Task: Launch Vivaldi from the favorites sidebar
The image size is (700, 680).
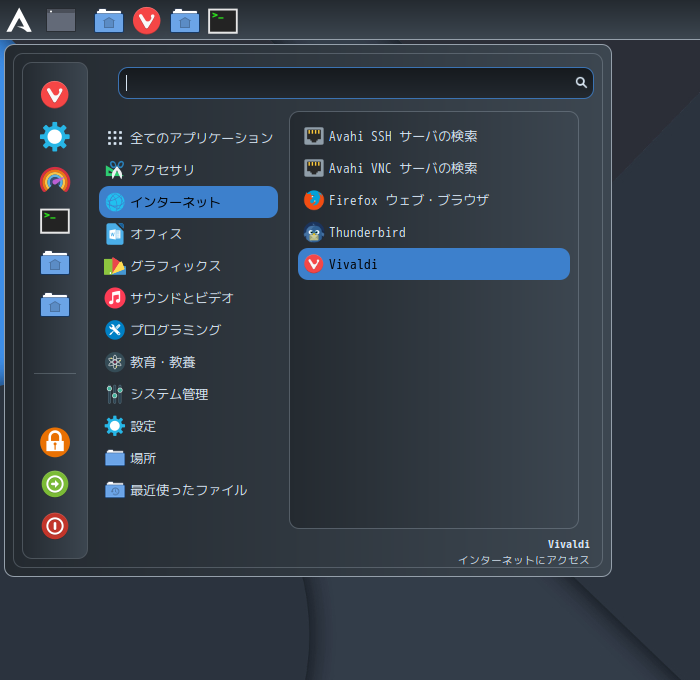Action: pos(55,95)
